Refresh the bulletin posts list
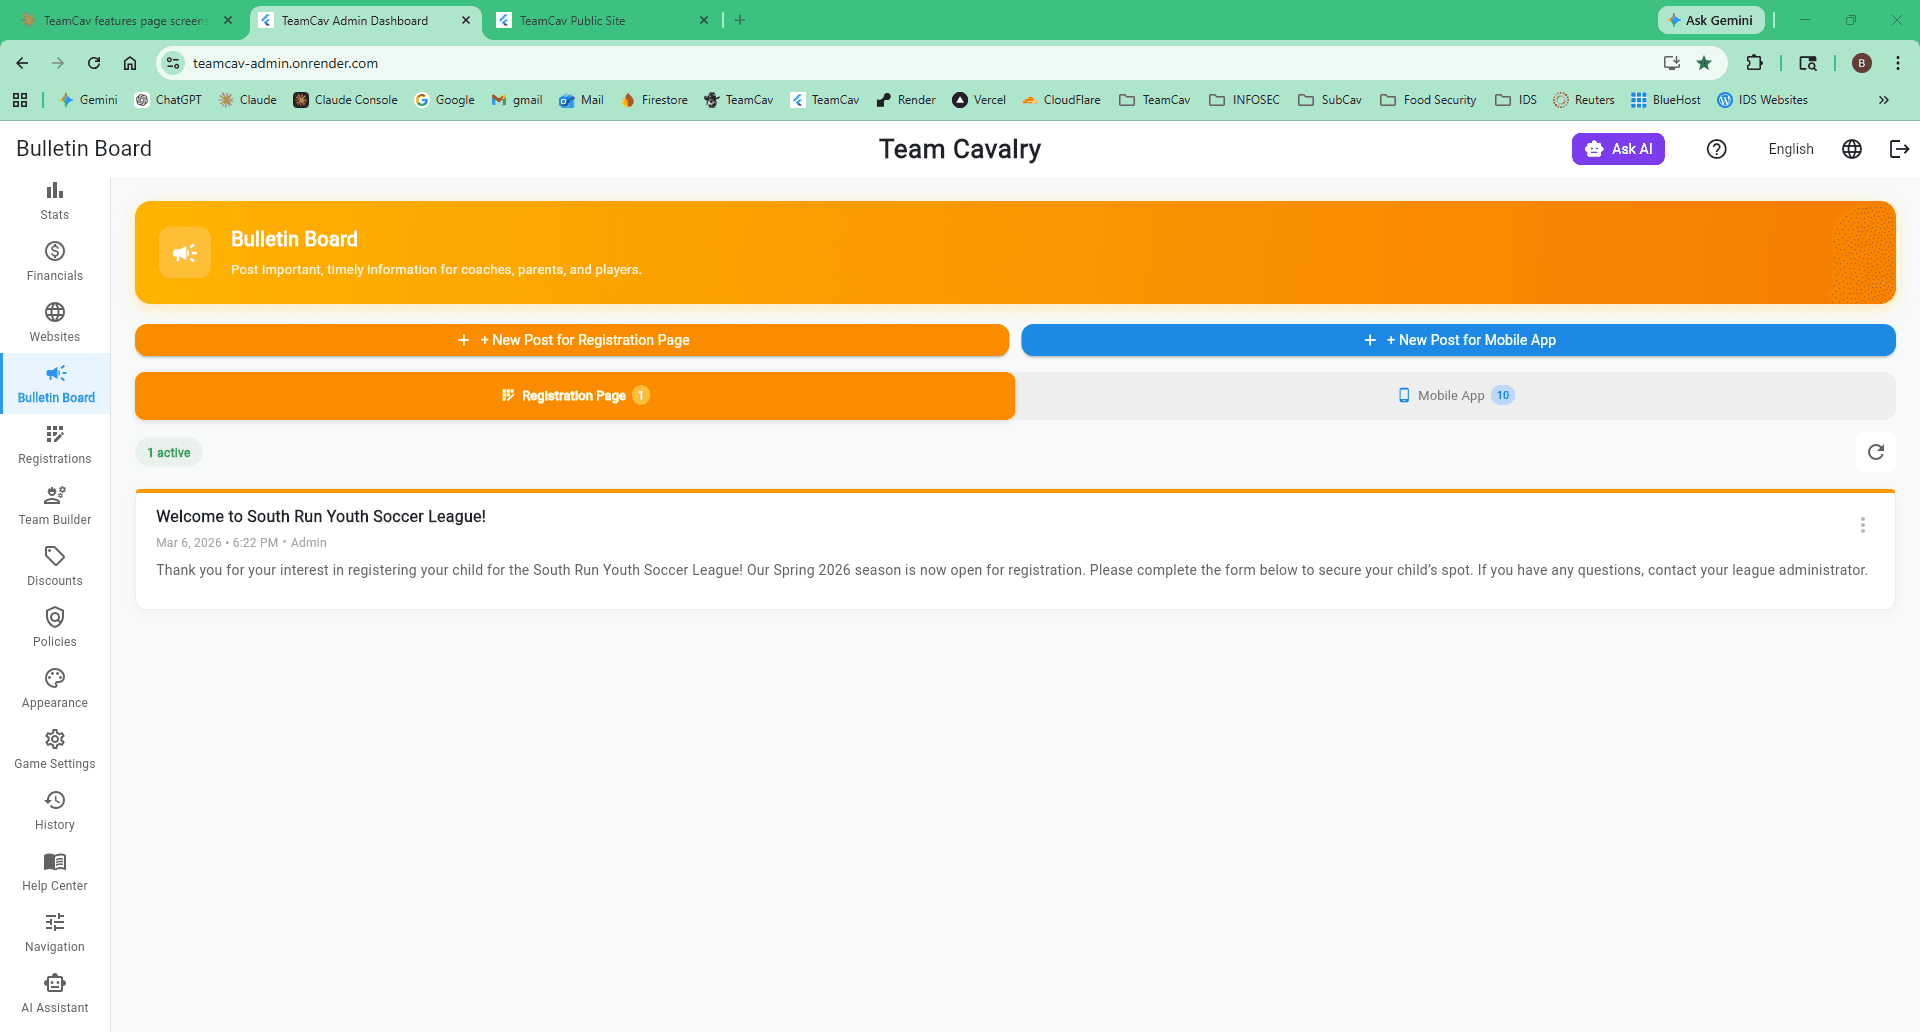This screenshot has width=1920, height=1032. point(1876,452)
